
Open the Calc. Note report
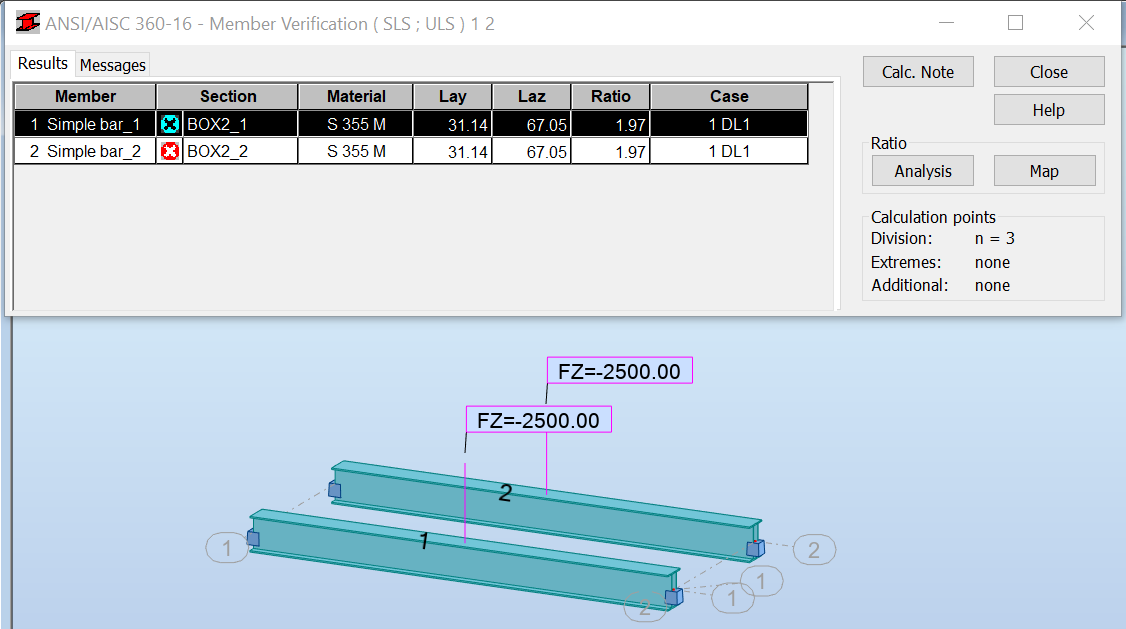click(x=917, y=71)
